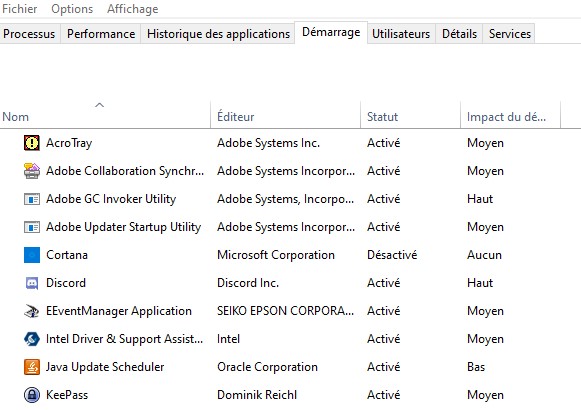Switch to the Performance tab
This screenshot has height=410, width=581.
tap(101, 34)
